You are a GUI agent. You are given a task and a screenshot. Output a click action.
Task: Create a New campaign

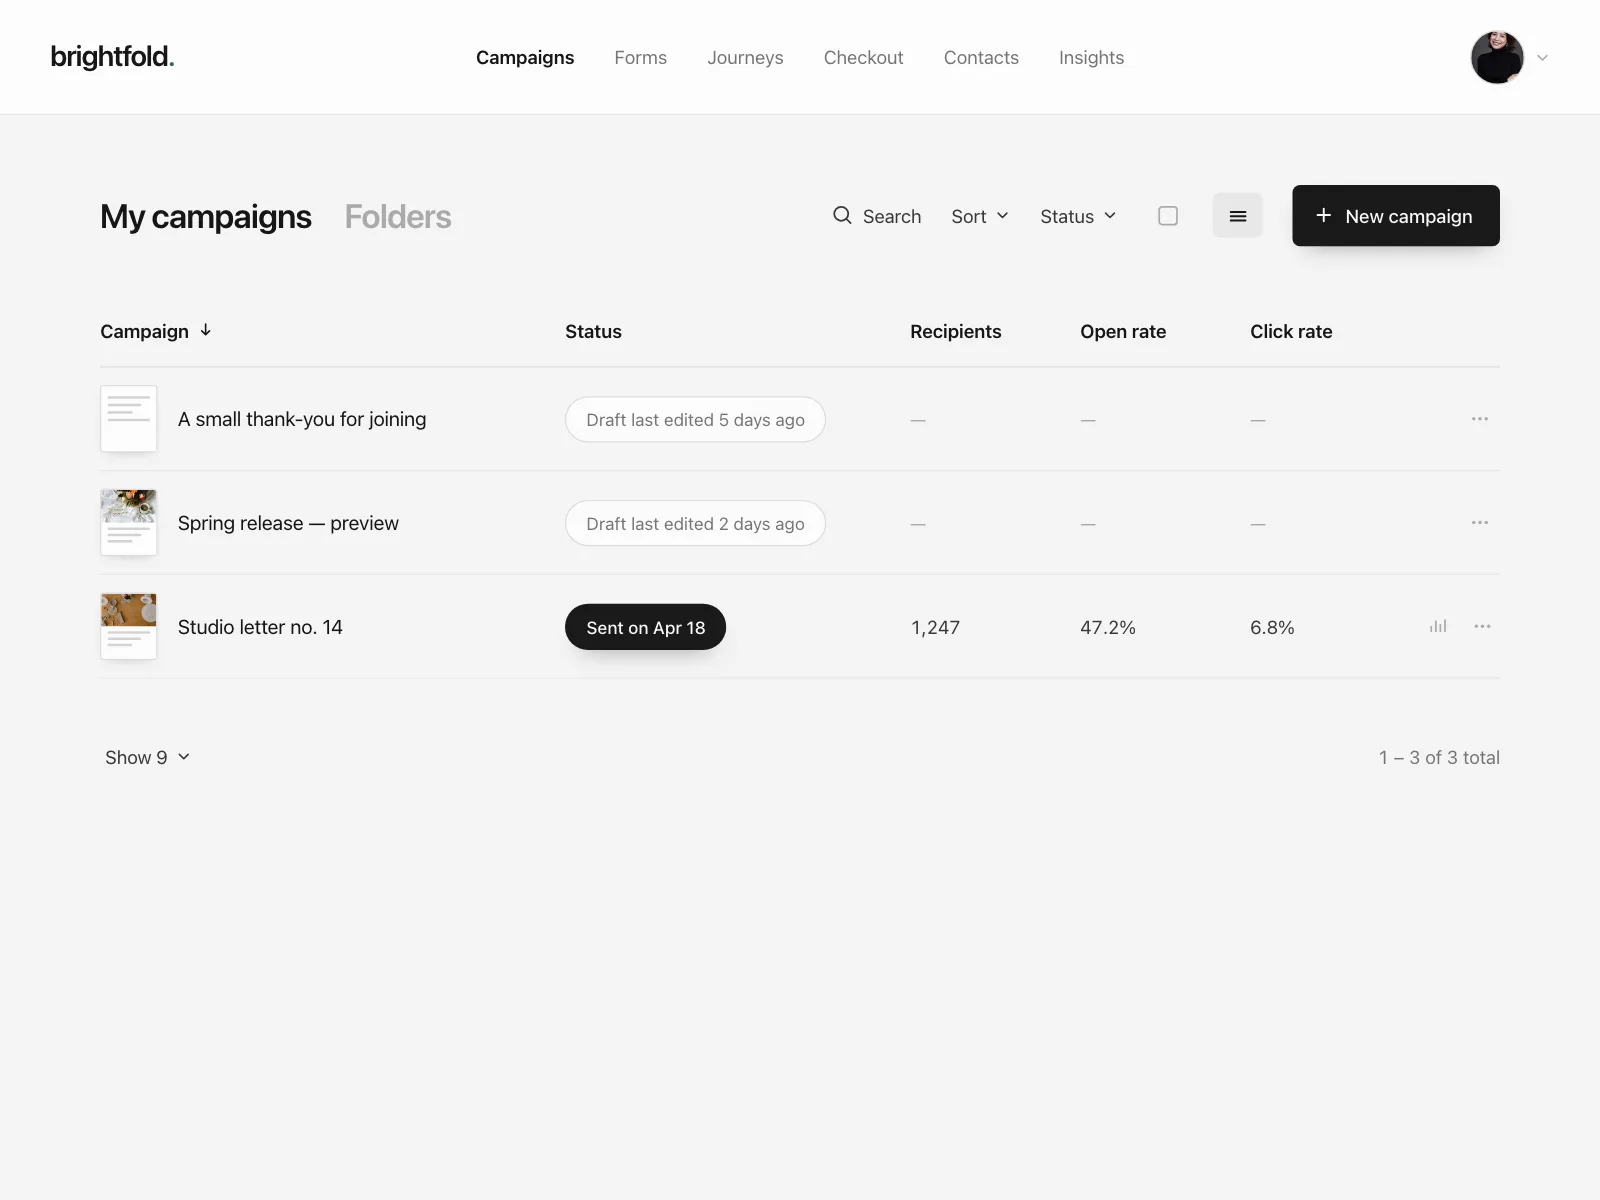(x=1395, y=215)
